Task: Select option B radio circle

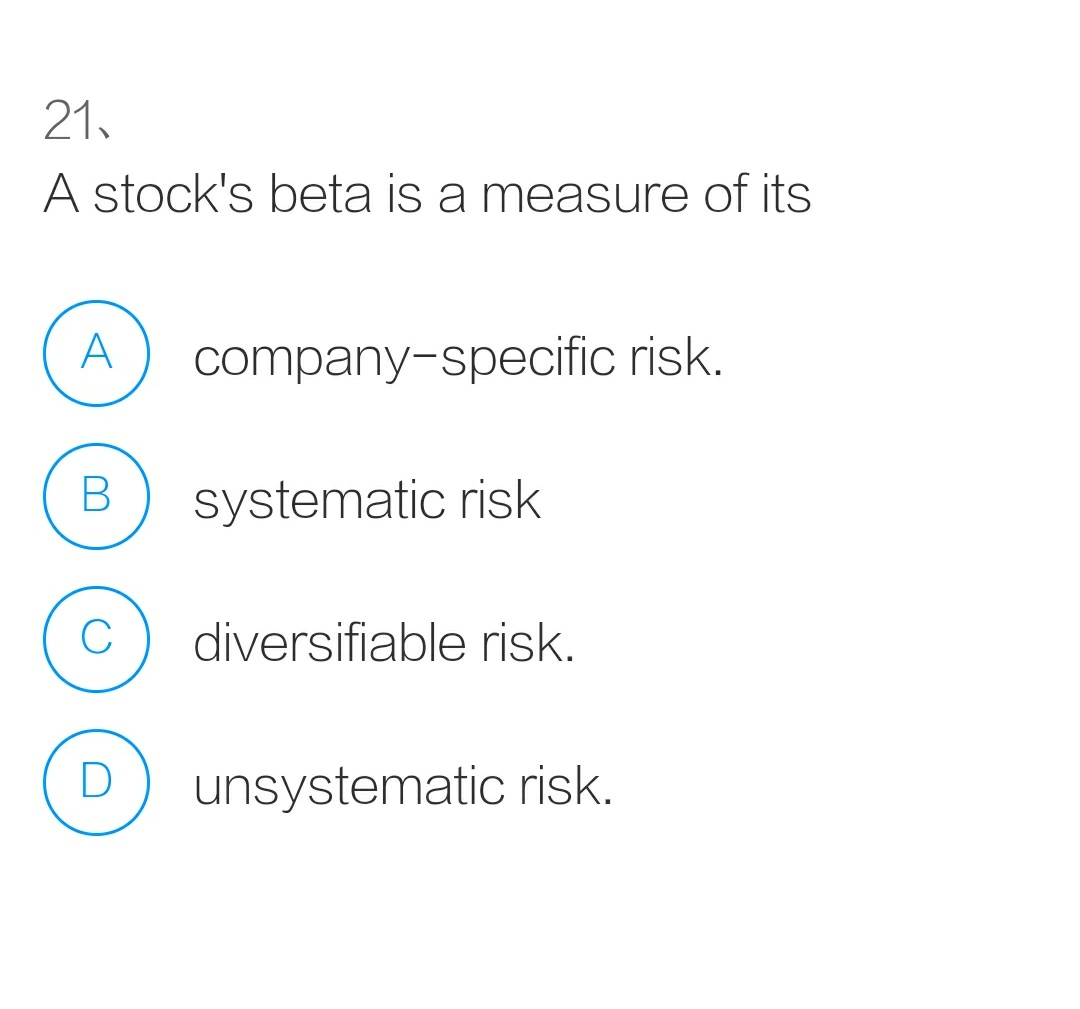Action: 96,496
